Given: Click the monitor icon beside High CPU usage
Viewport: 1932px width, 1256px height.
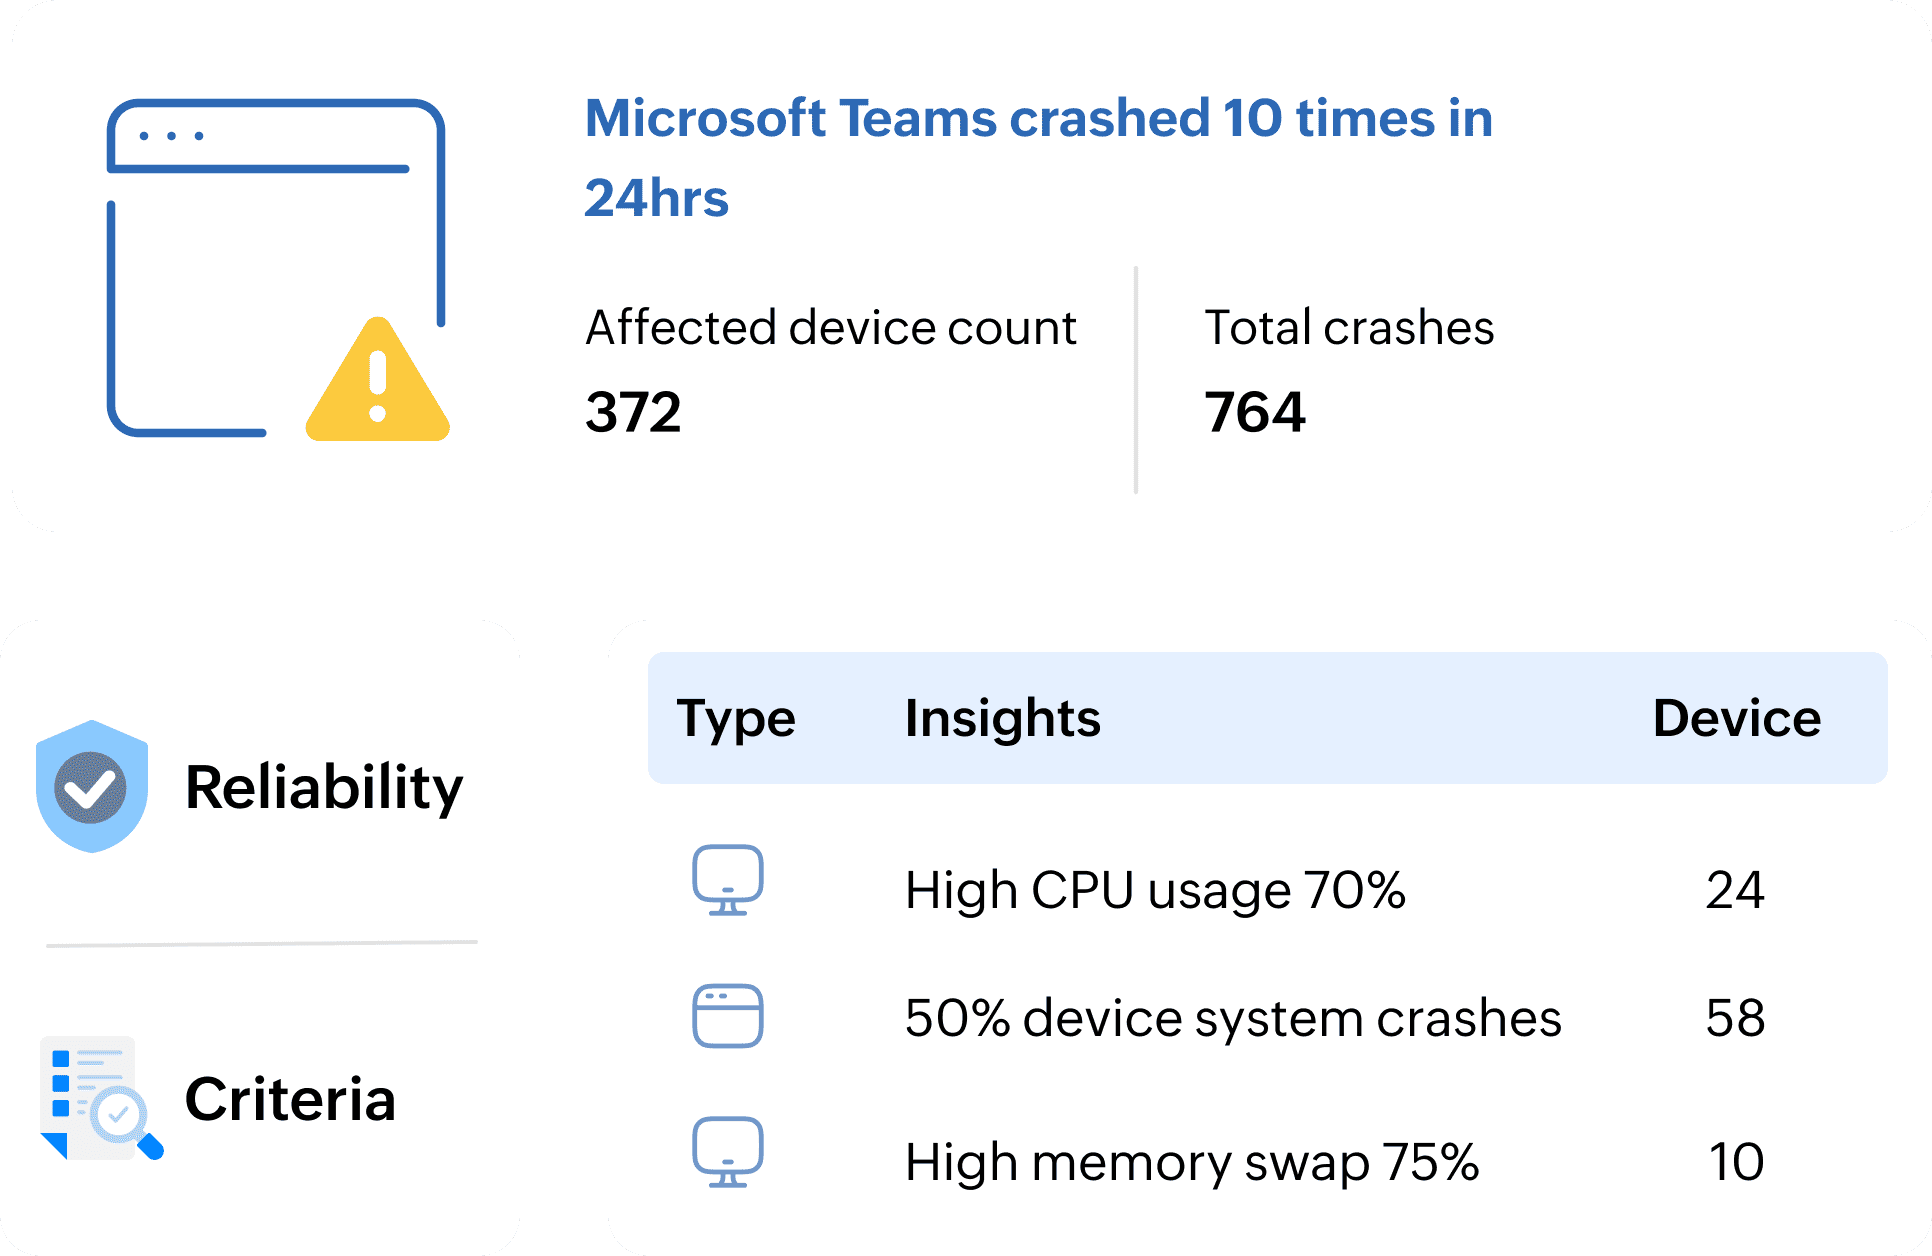Looking at the screenshot, I should (x=728, y=880).
